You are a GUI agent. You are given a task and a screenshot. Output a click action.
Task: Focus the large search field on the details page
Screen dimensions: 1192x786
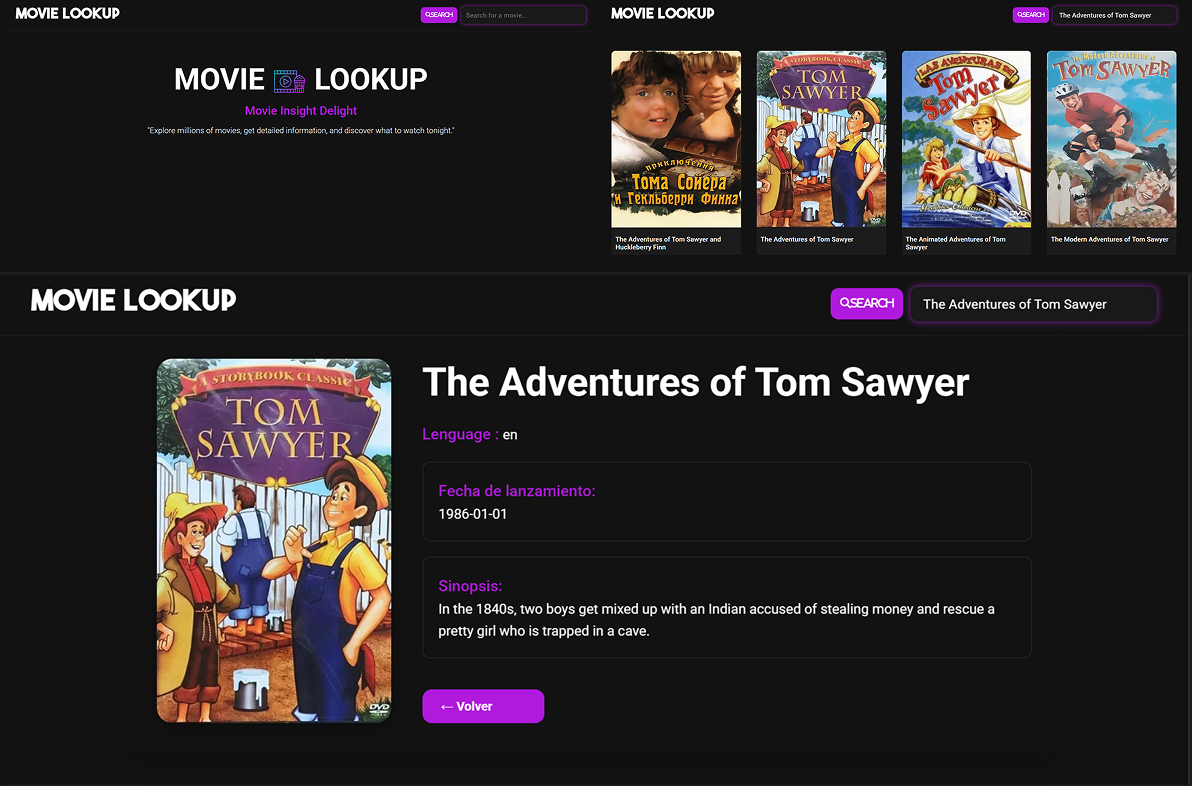(1033, 304)
